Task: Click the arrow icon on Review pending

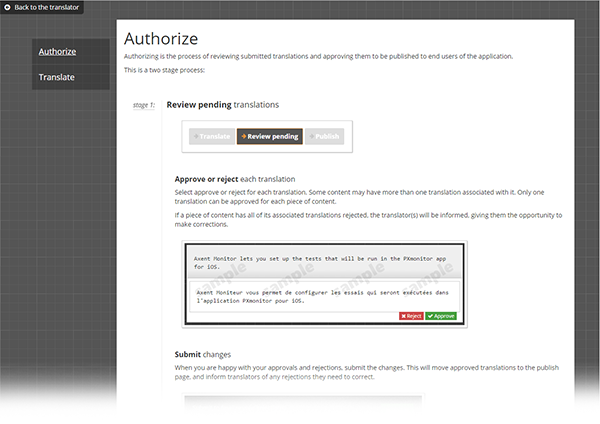Action: pyautogui.click(x=244, y=136)
